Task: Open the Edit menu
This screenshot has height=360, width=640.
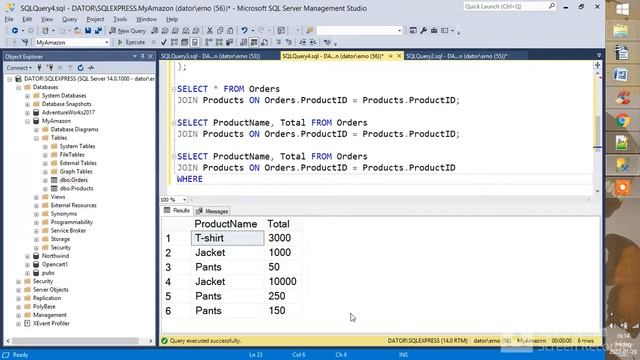Action: (x=27, y=19)
